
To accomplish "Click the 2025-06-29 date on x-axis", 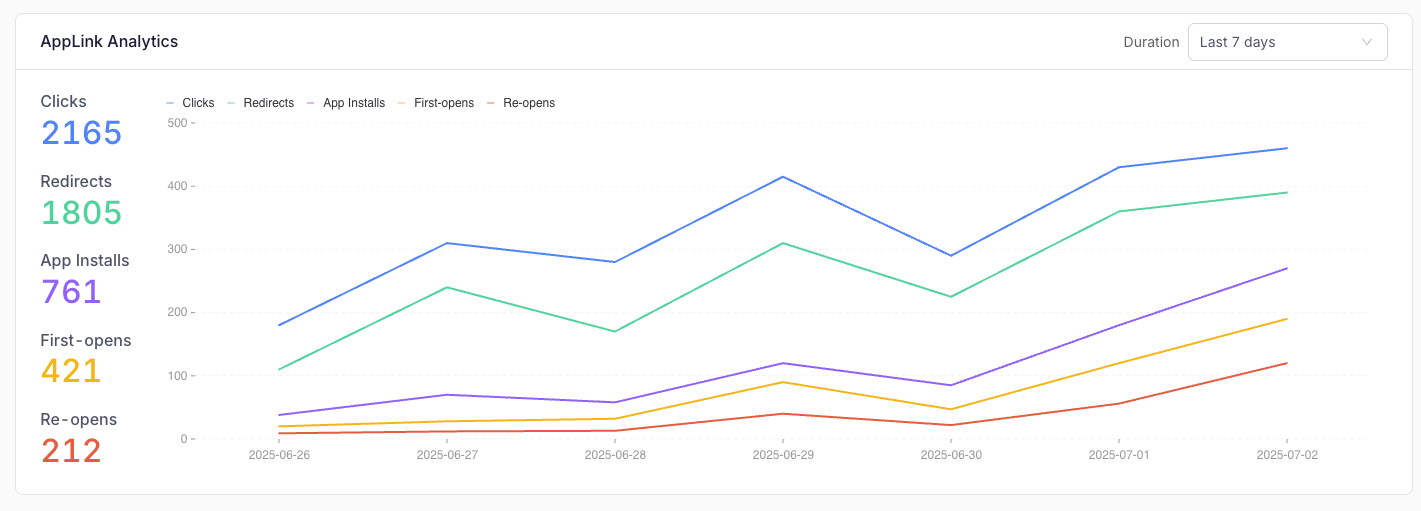I will tap(783, 455).
